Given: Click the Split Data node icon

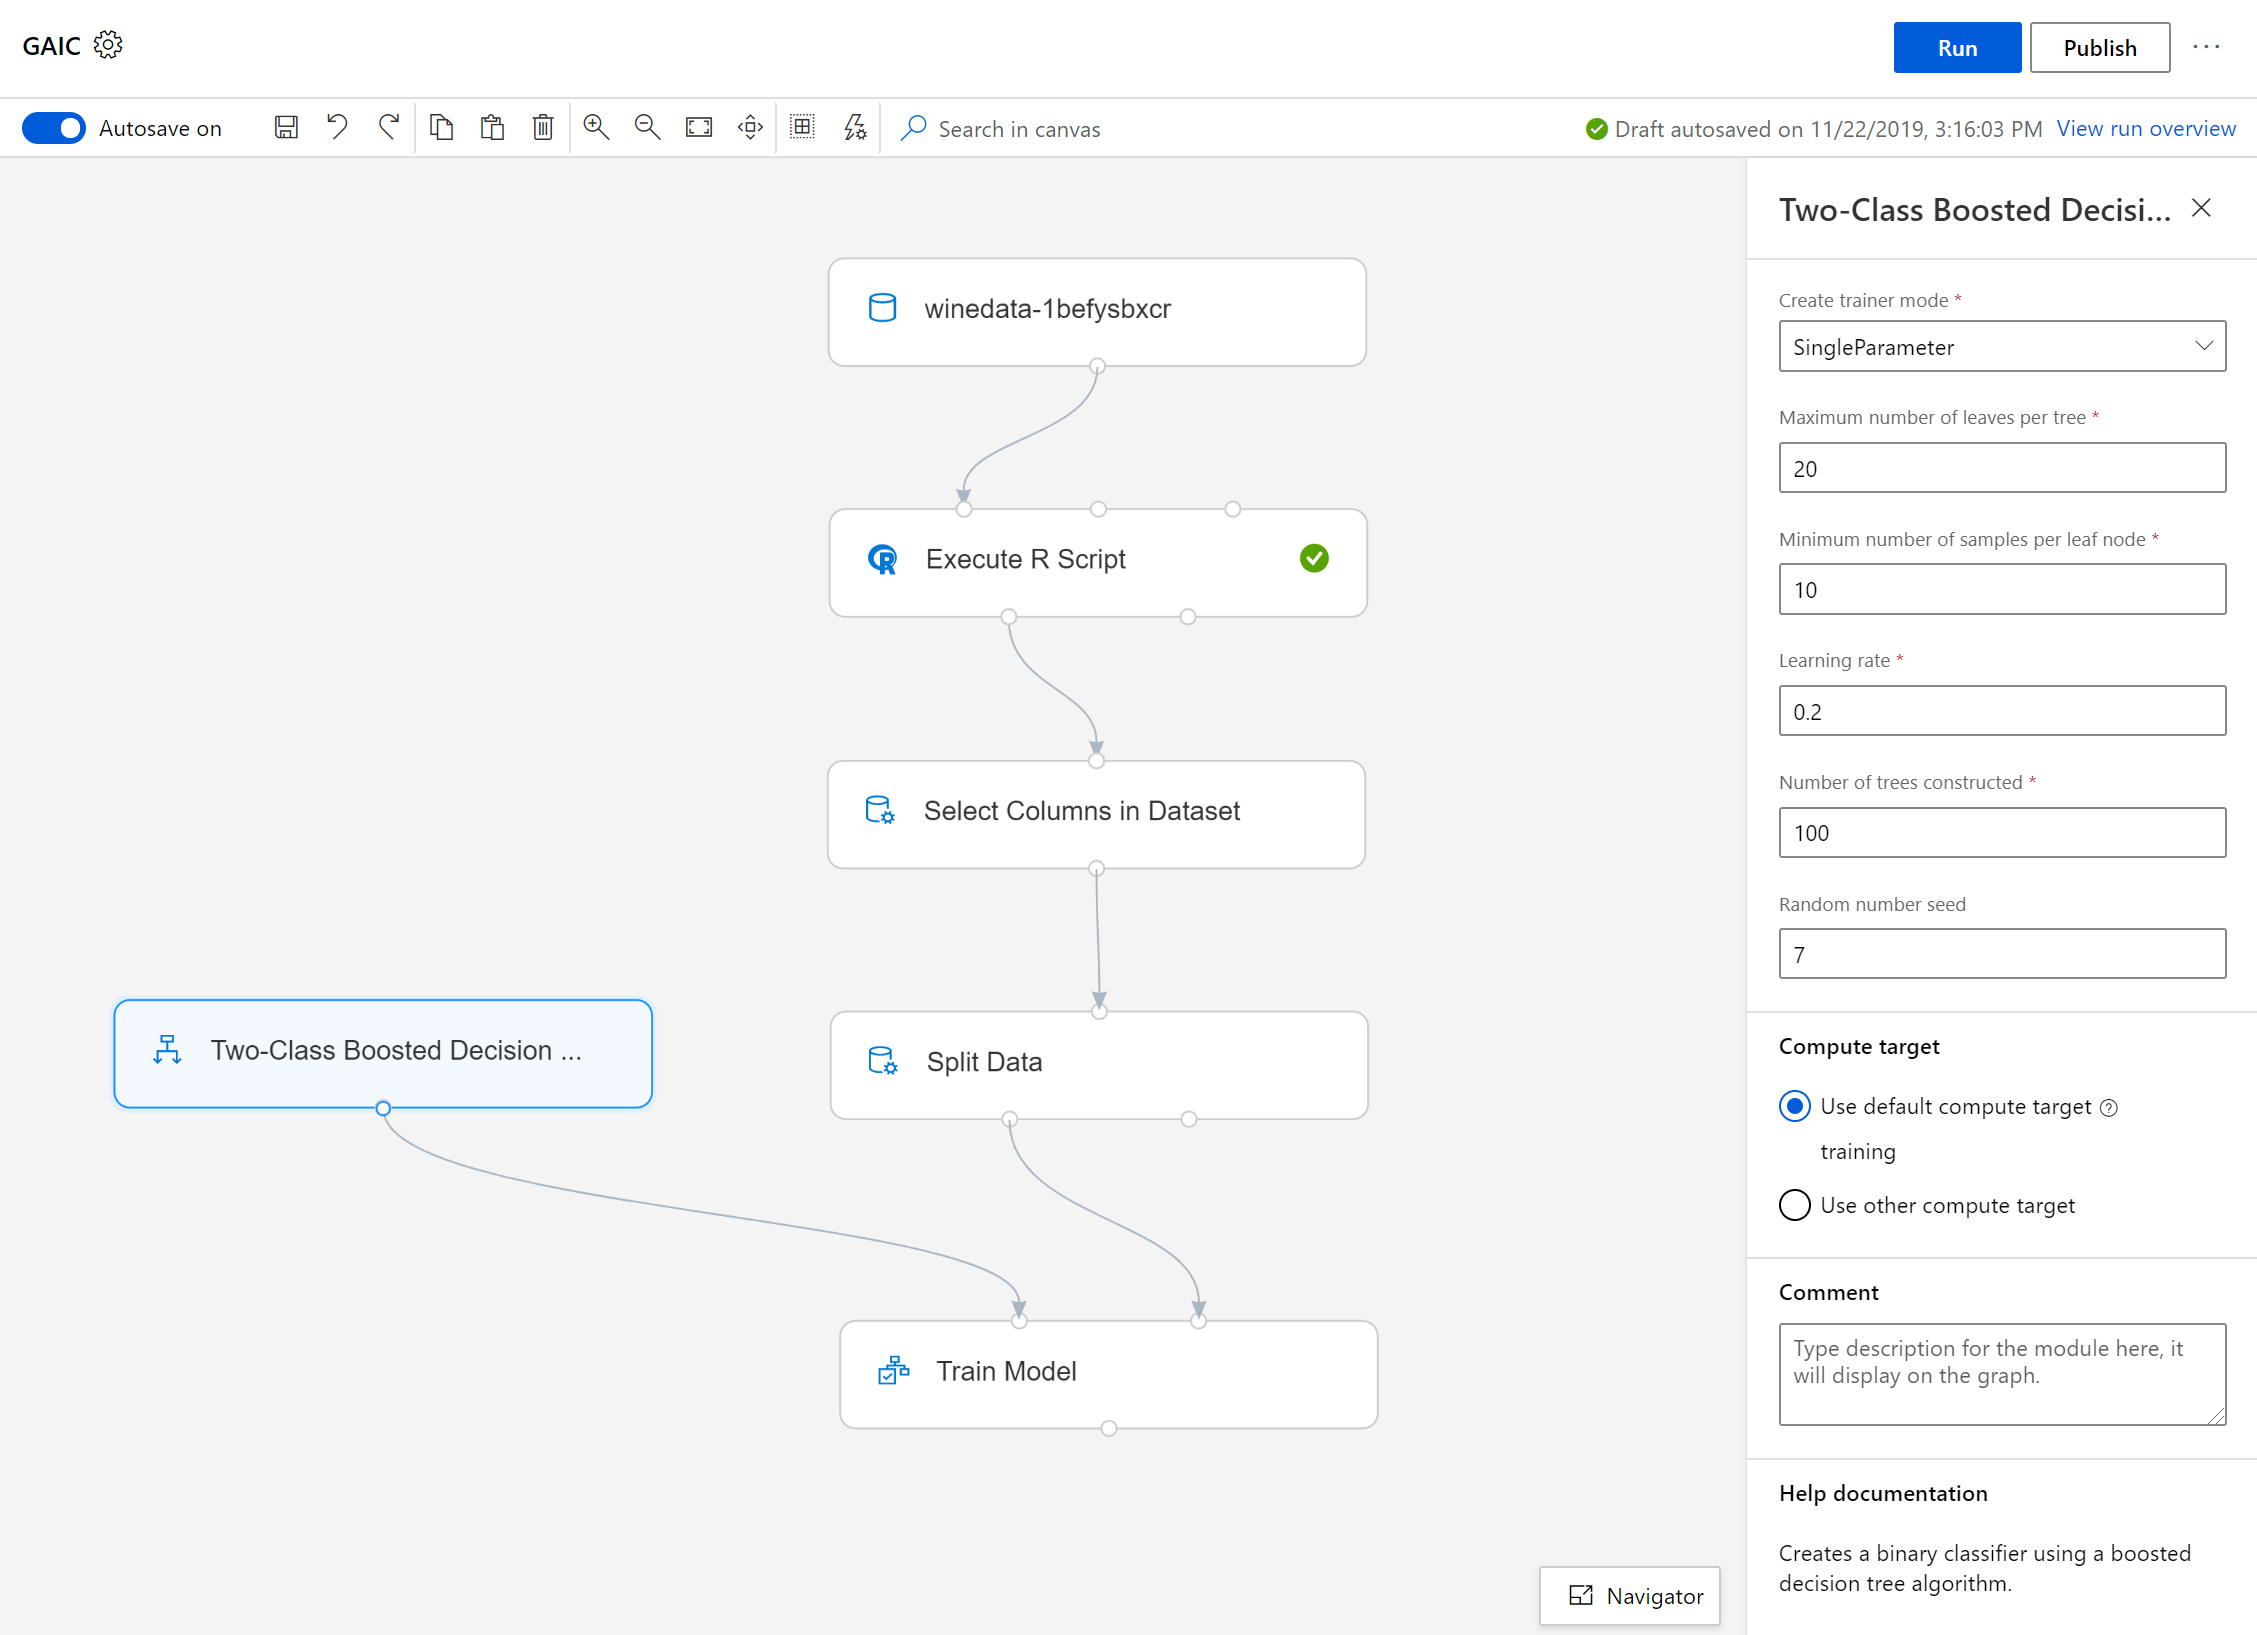Looking at the screenshot, I should coord(887,1062).
